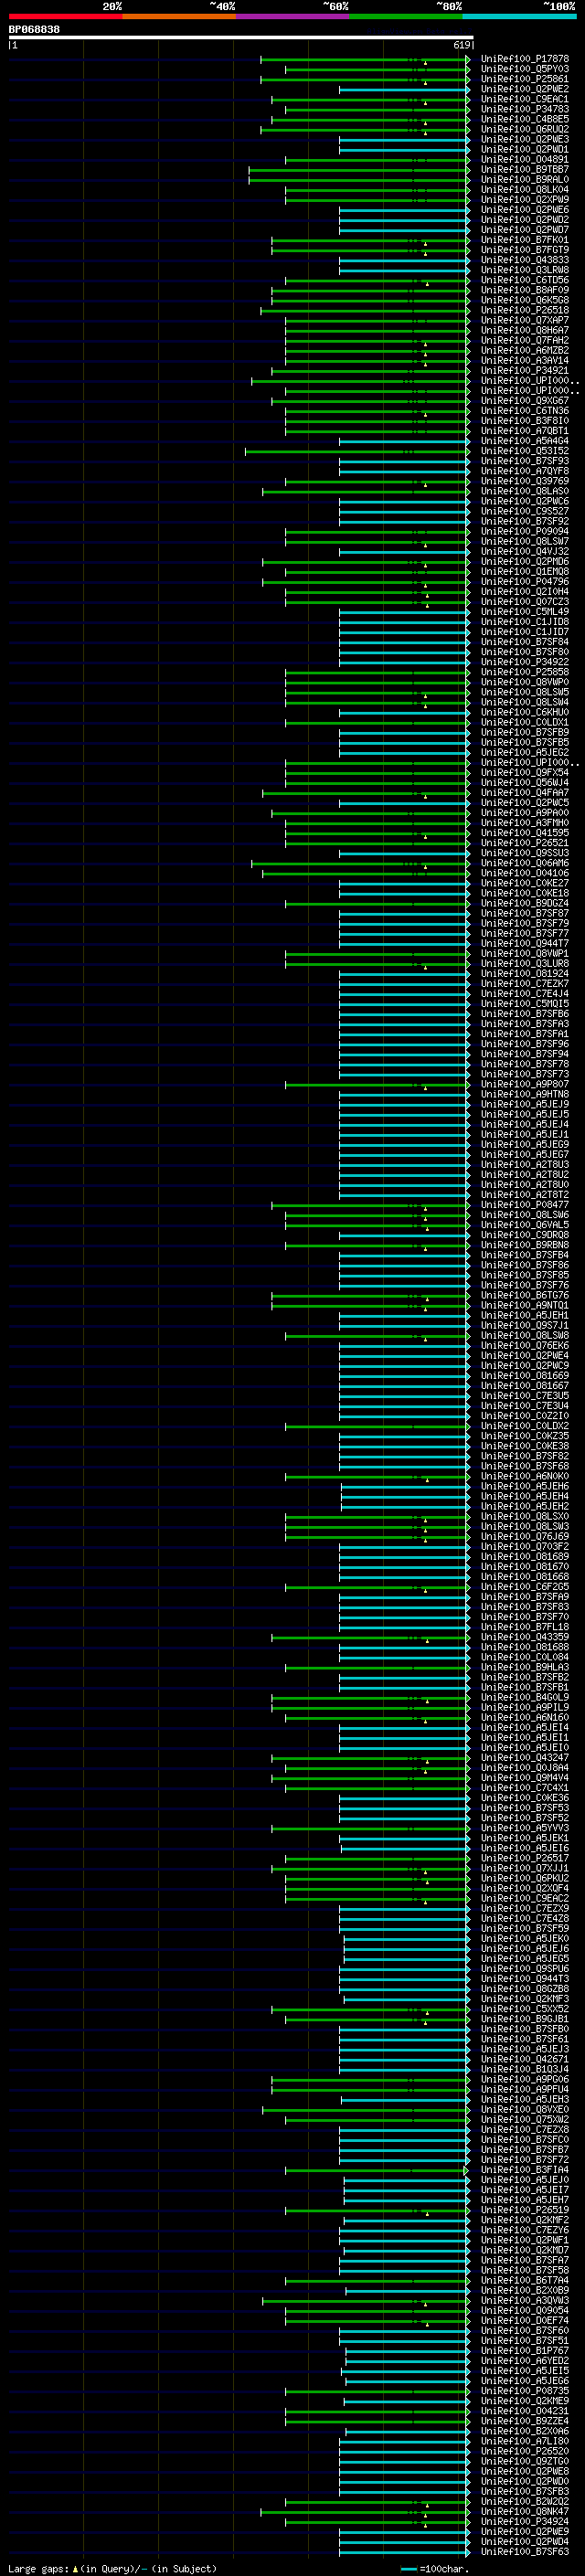Click the orange ~40% identity legend segment
This screenshot has width=585, height=2576.
[179, 16]
